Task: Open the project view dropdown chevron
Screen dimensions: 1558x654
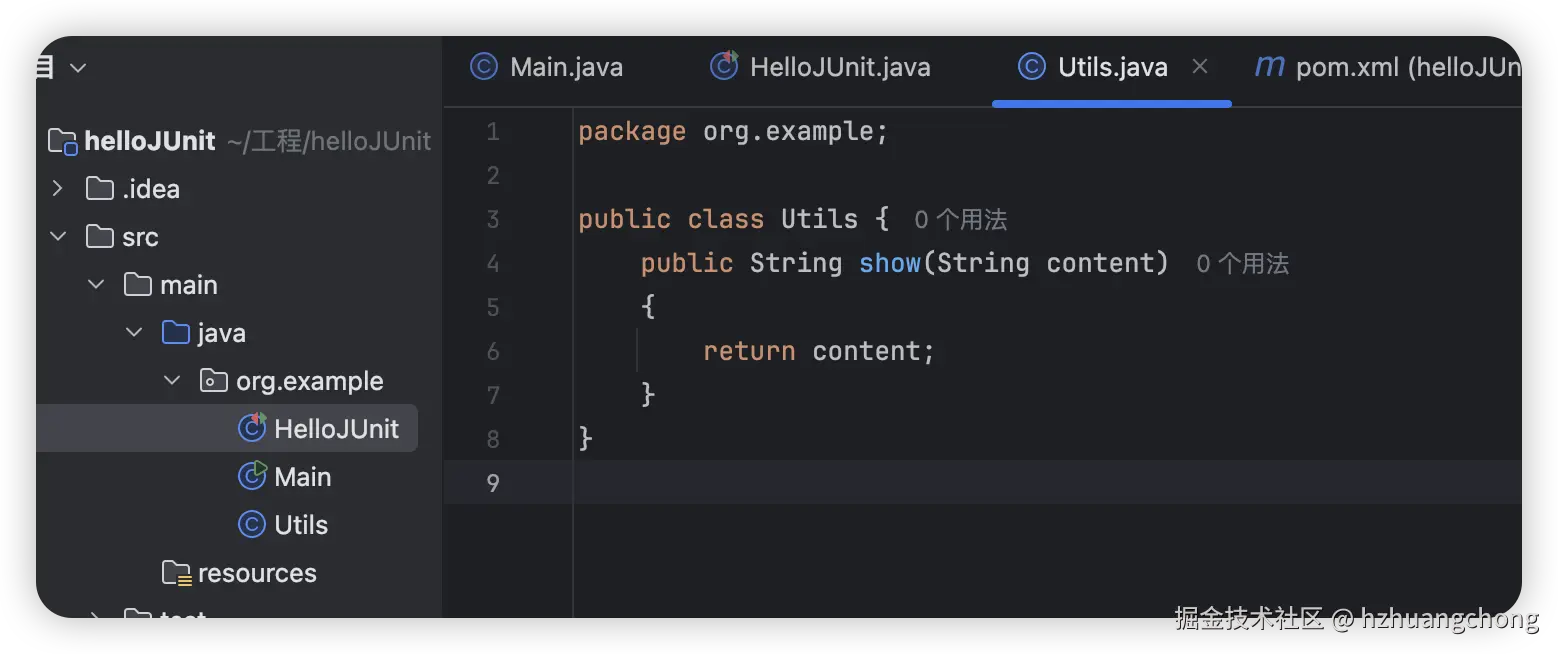Action: tap(78, 68)
